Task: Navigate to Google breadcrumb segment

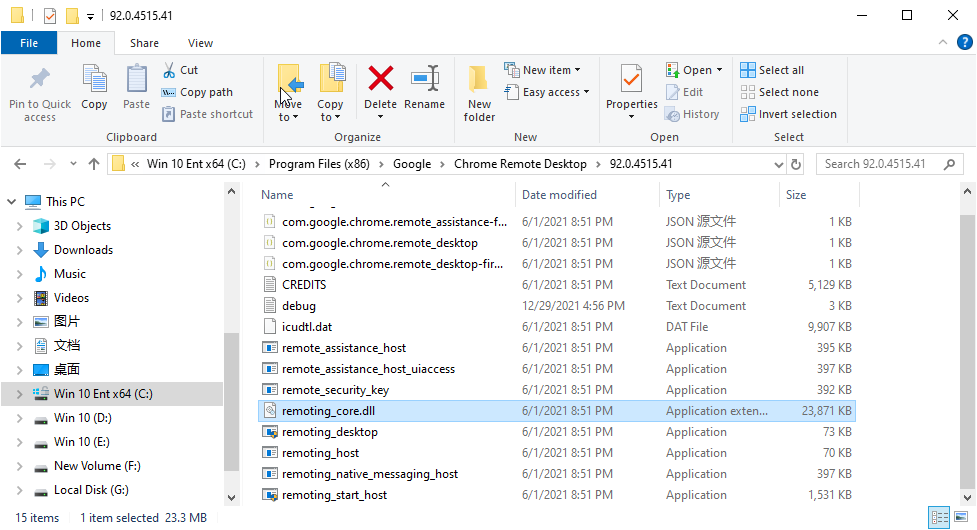Action: click(412, 164)
